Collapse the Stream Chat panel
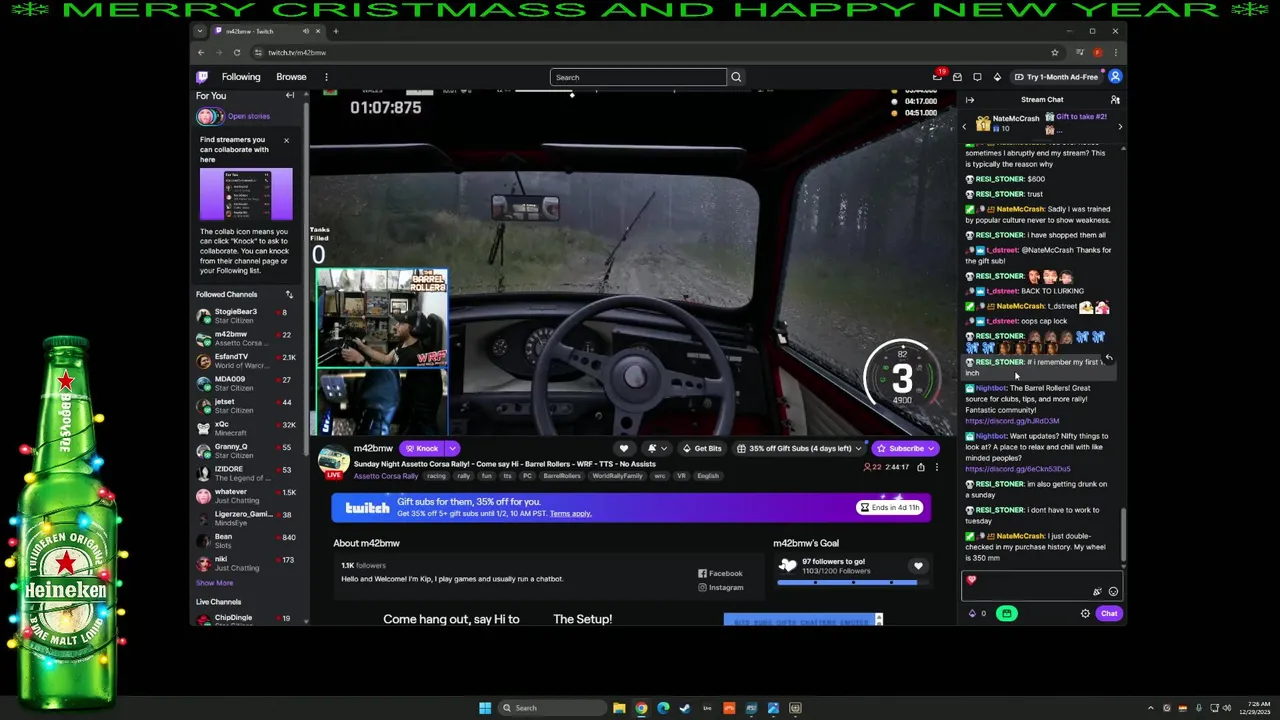Image resolution: width=1280 pixels, height=720 pixels. [x=969, y=100]
